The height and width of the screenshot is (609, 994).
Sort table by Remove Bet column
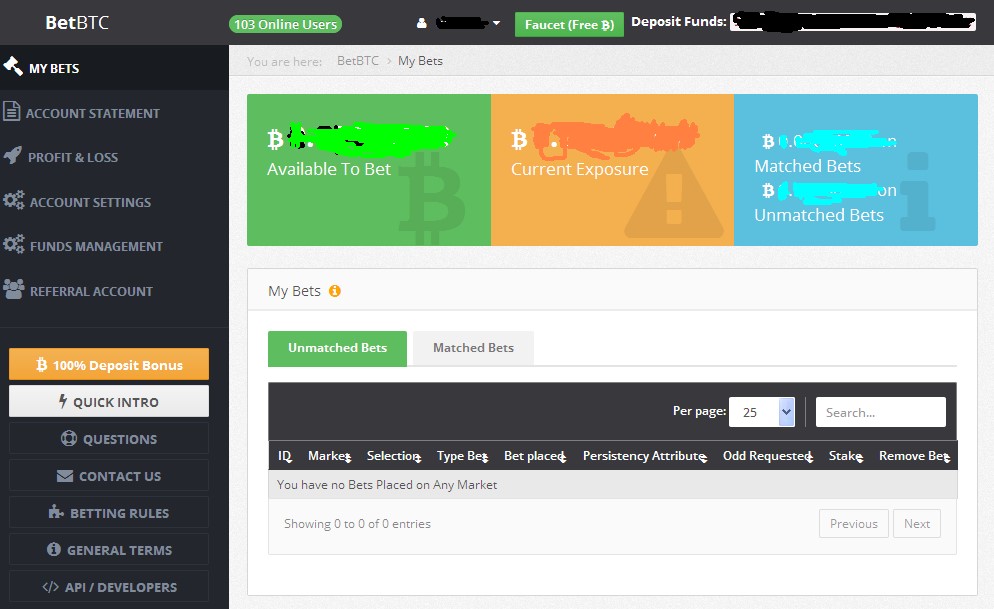(x=914, y=456)
